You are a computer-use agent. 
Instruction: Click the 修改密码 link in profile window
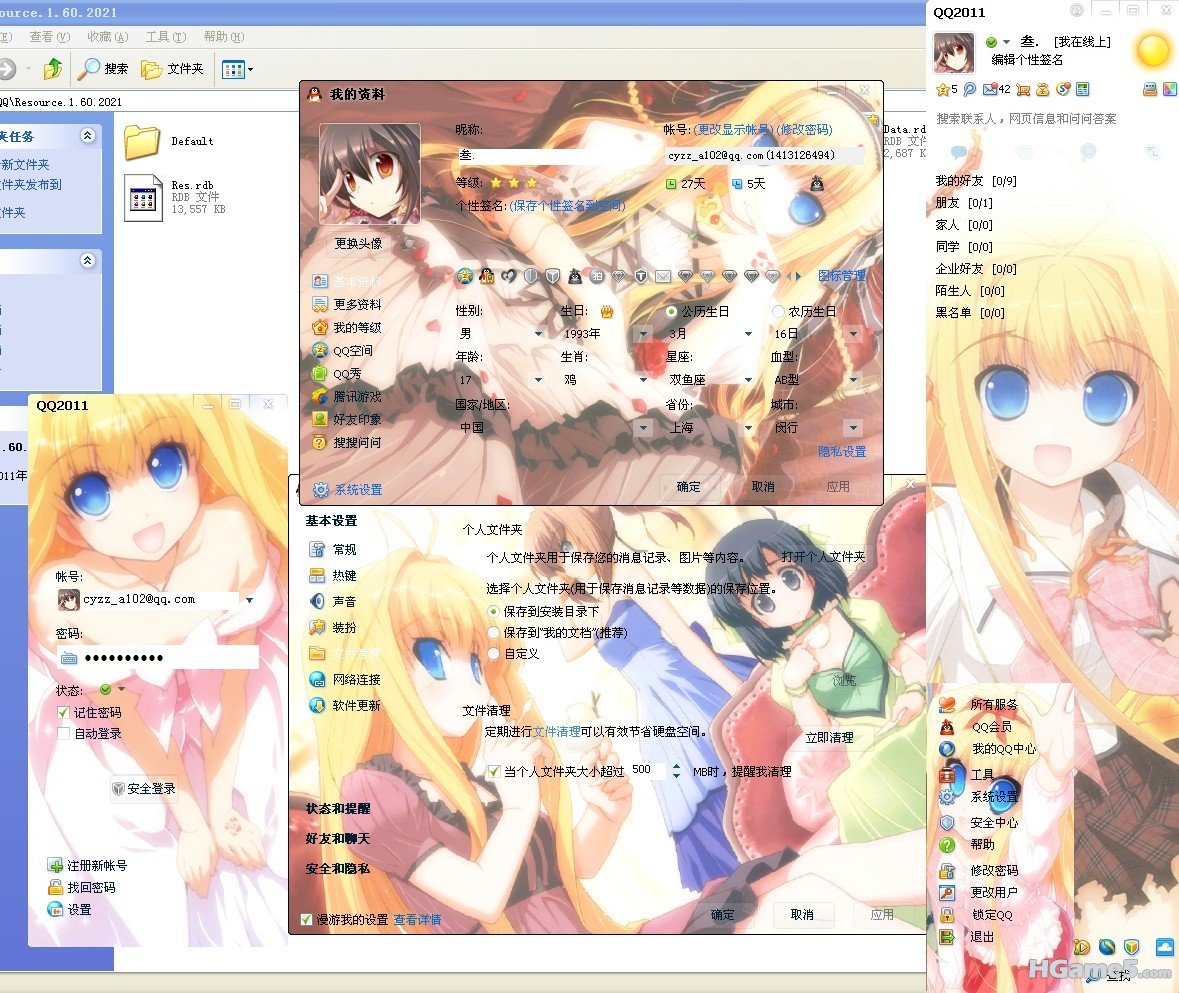click(x=804, y=129)
